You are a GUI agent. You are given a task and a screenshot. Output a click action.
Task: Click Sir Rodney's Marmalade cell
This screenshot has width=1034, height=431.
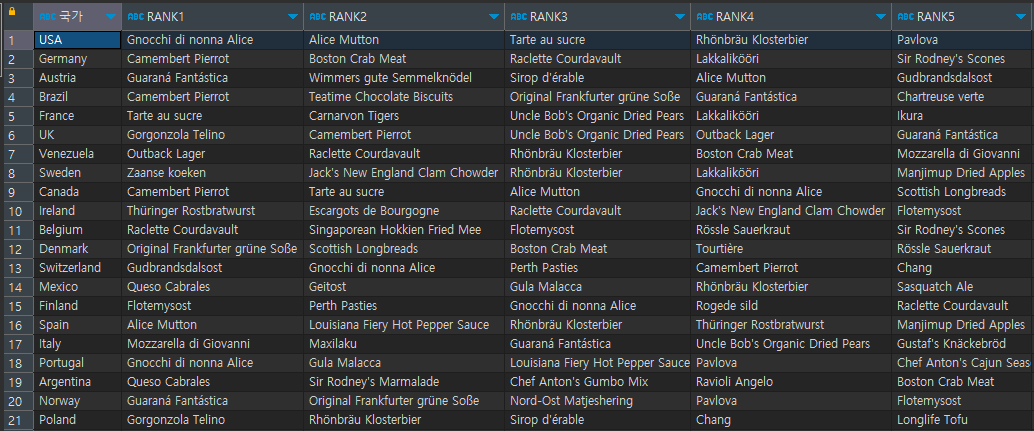pyautogui.click(x=404, y=382)
